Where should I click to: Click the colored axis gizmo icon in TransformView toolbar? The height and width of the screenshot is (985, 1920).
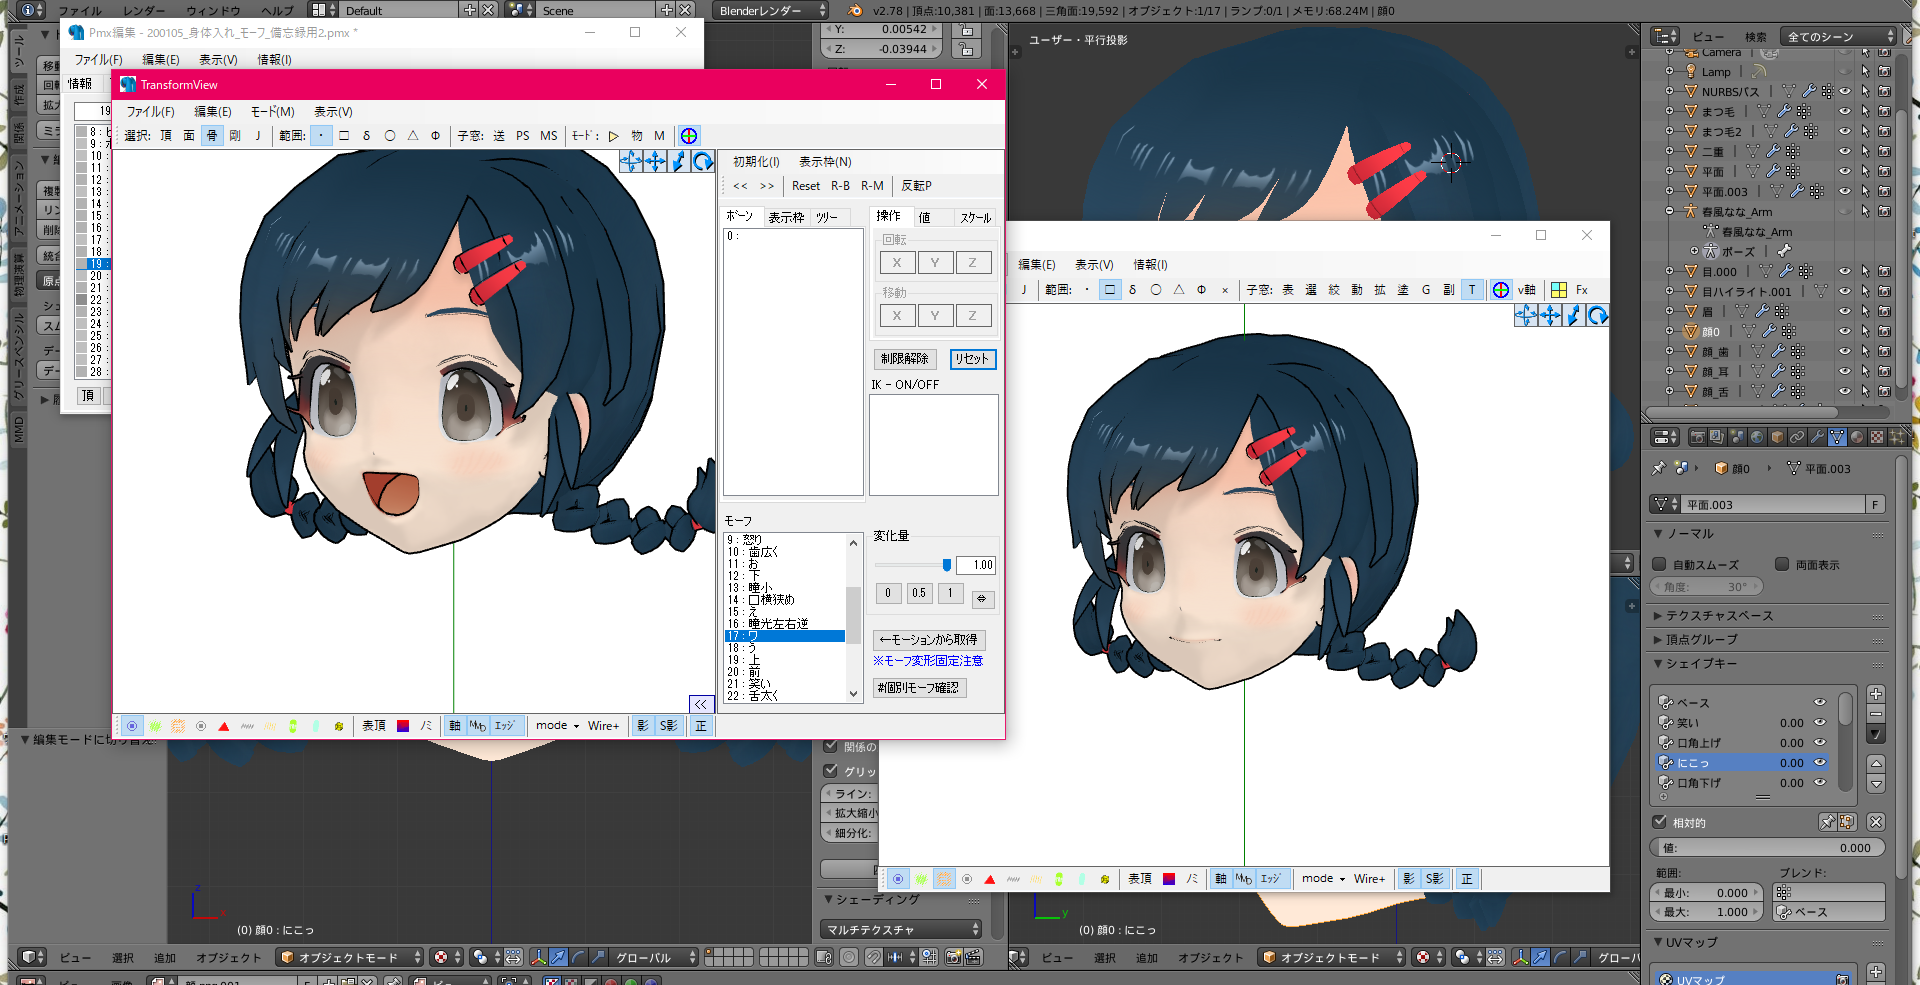coord(689,136)
